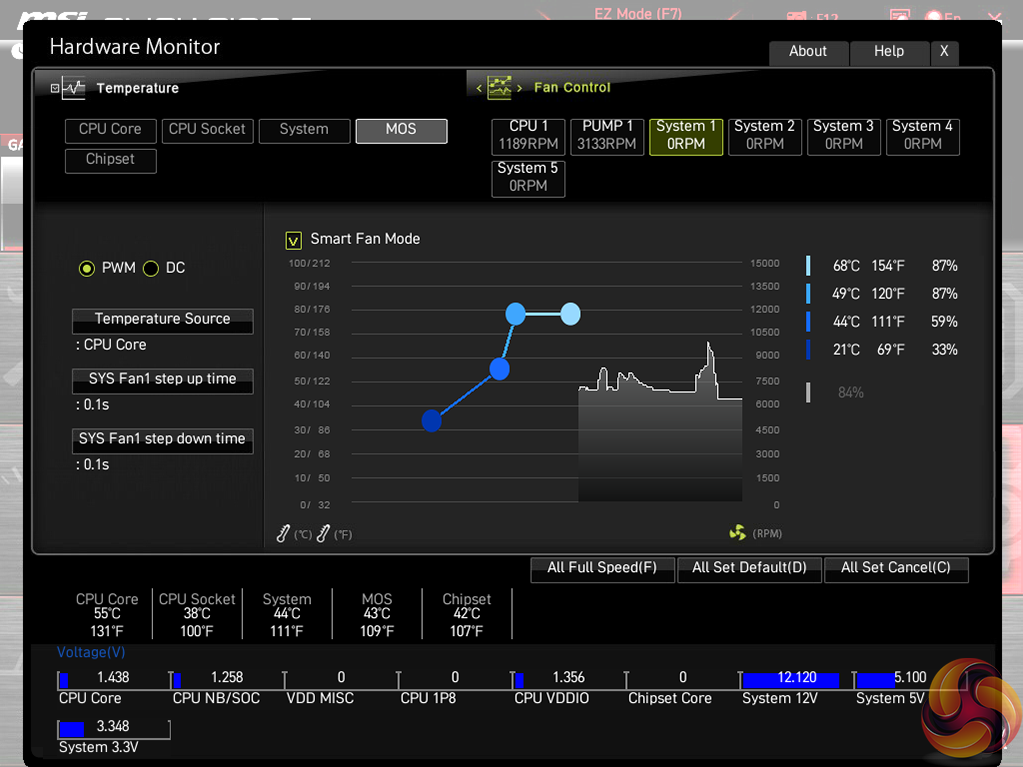The image size is (1023, 767).
Task: Click the Fahrenheit thermometer icon
Action: click(323, 534)
